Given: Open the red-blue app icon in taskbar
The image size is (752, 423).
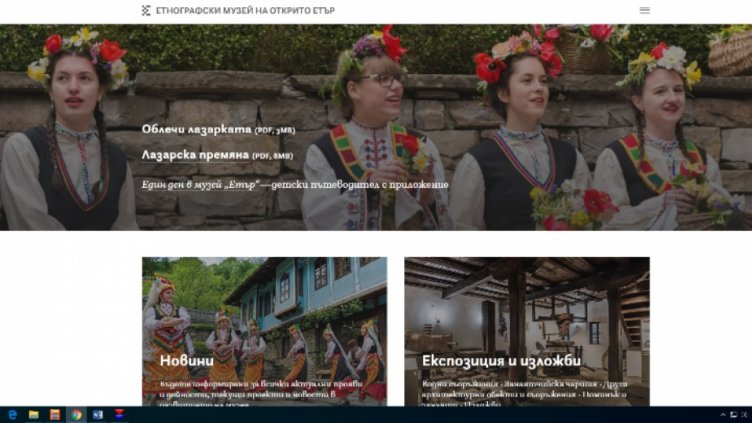Looking at the screenshot, I should pyautogui.click(x=119, y=415).
